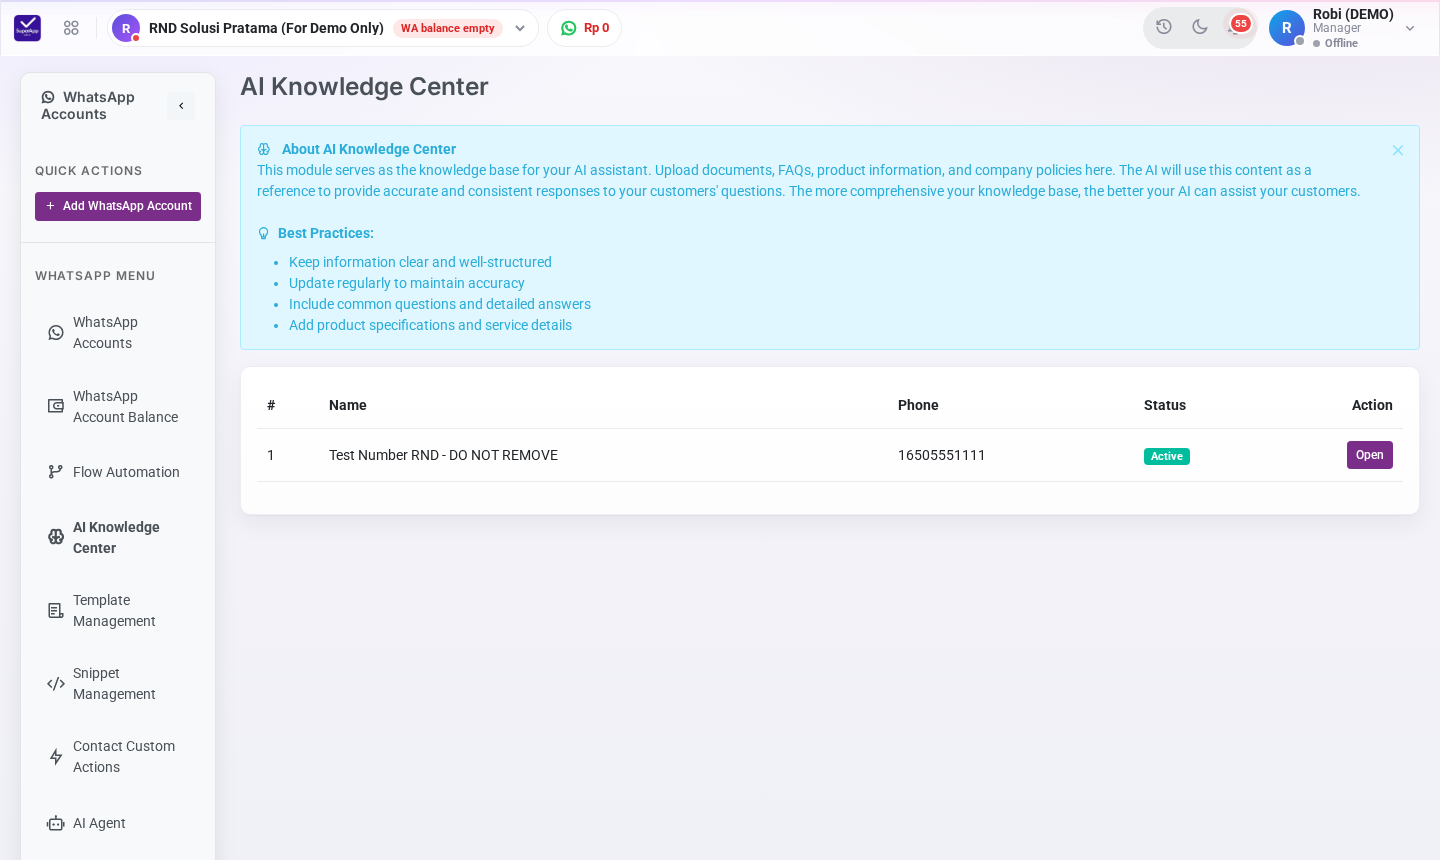Open Contact Custom Actions menu text
The width and height of the screenshot is (1440, 860).
[x=124, y=757]
